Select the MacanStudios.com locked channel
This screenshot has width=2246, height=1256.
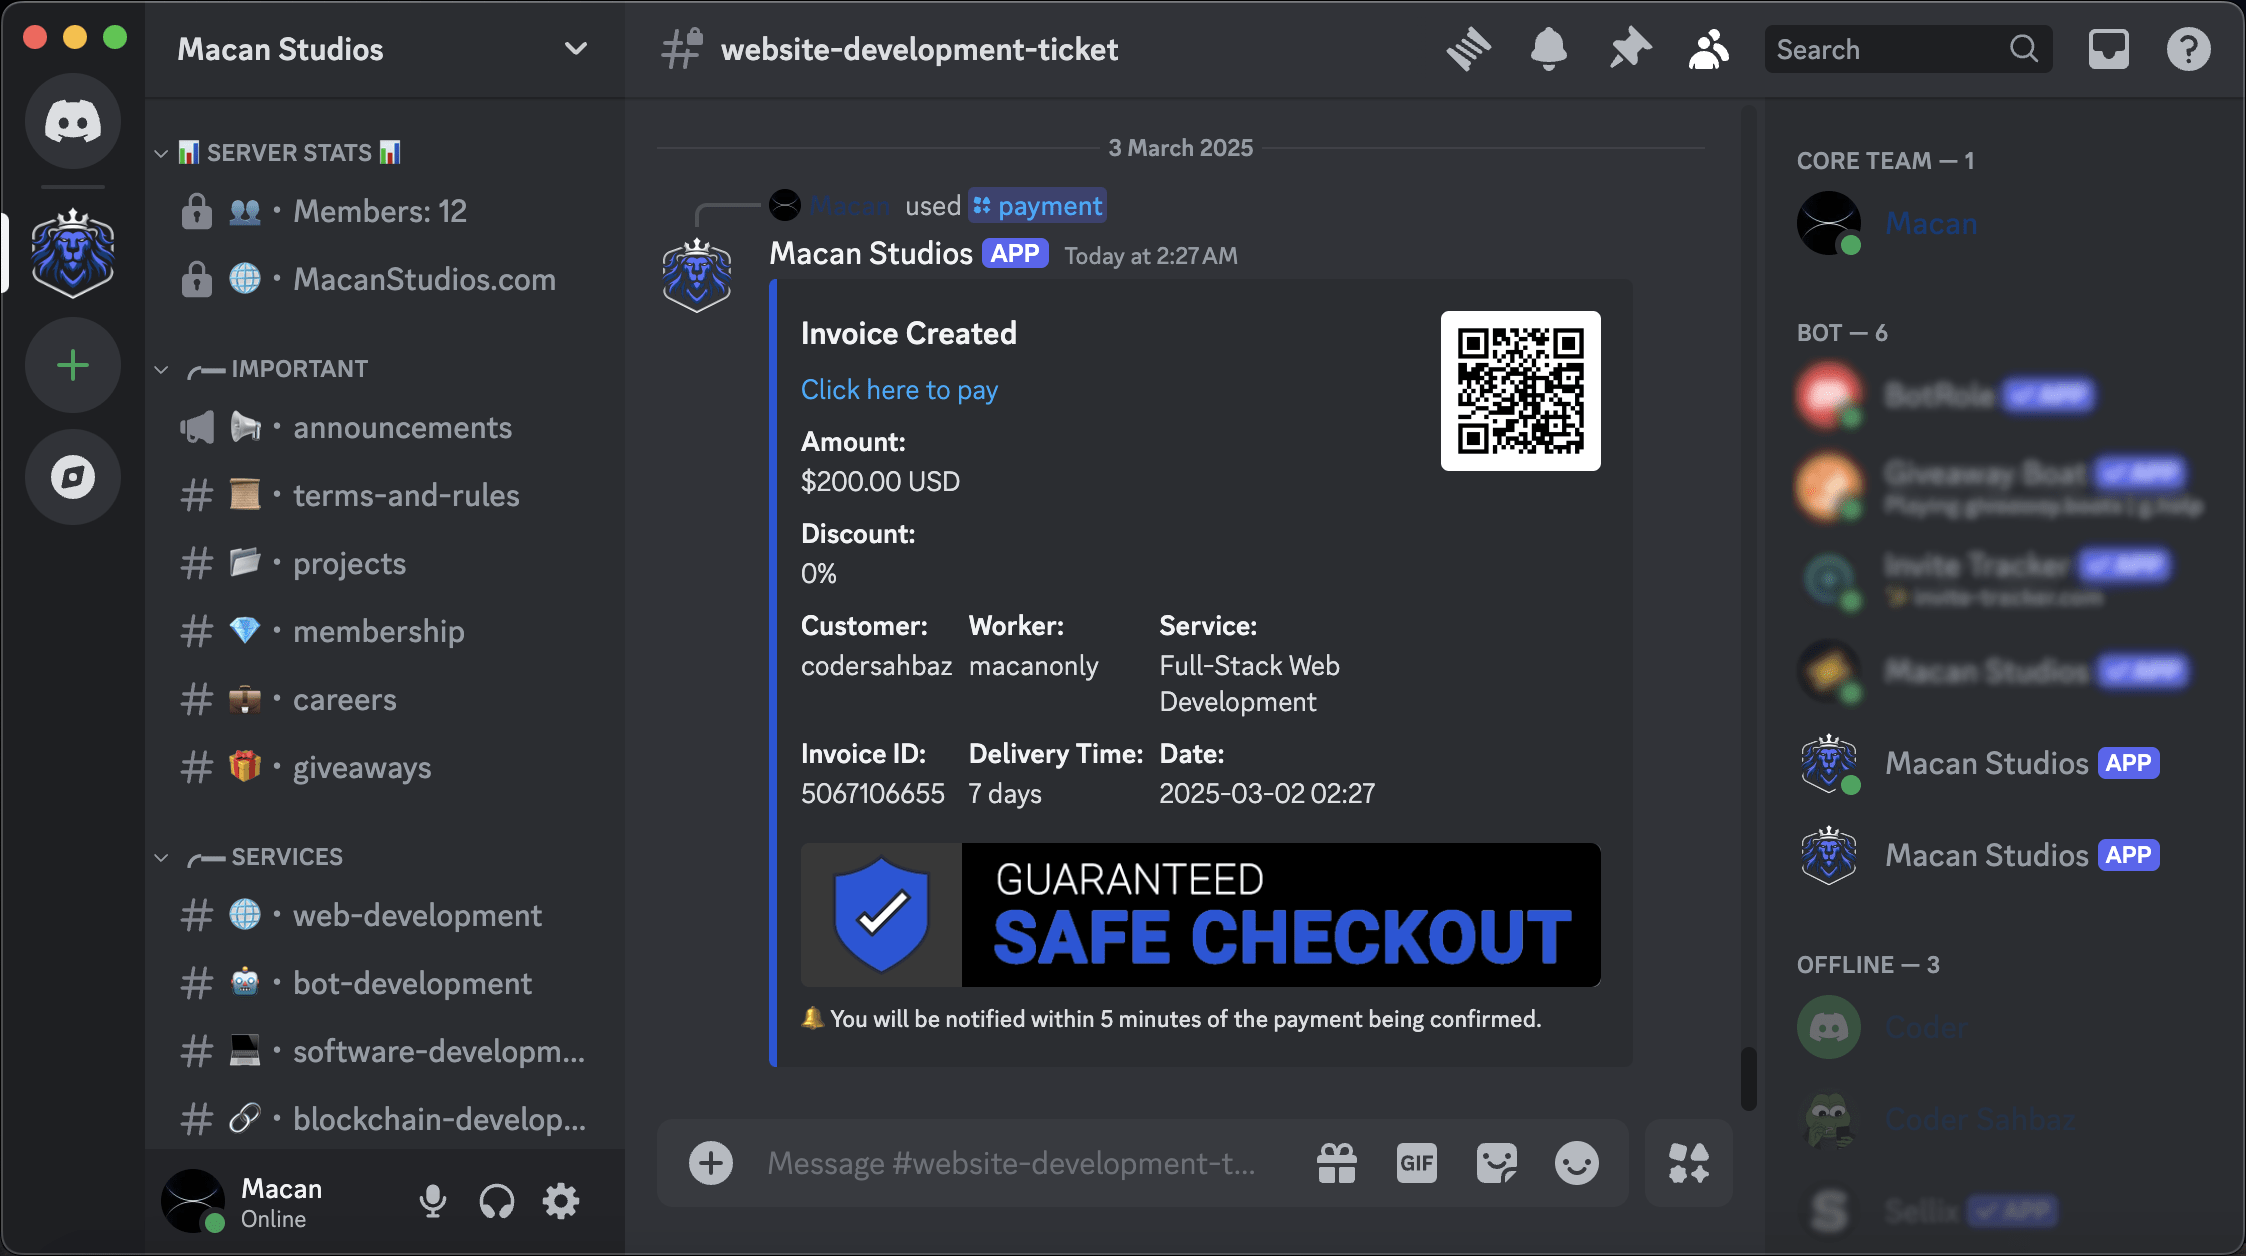coord(385,280)
